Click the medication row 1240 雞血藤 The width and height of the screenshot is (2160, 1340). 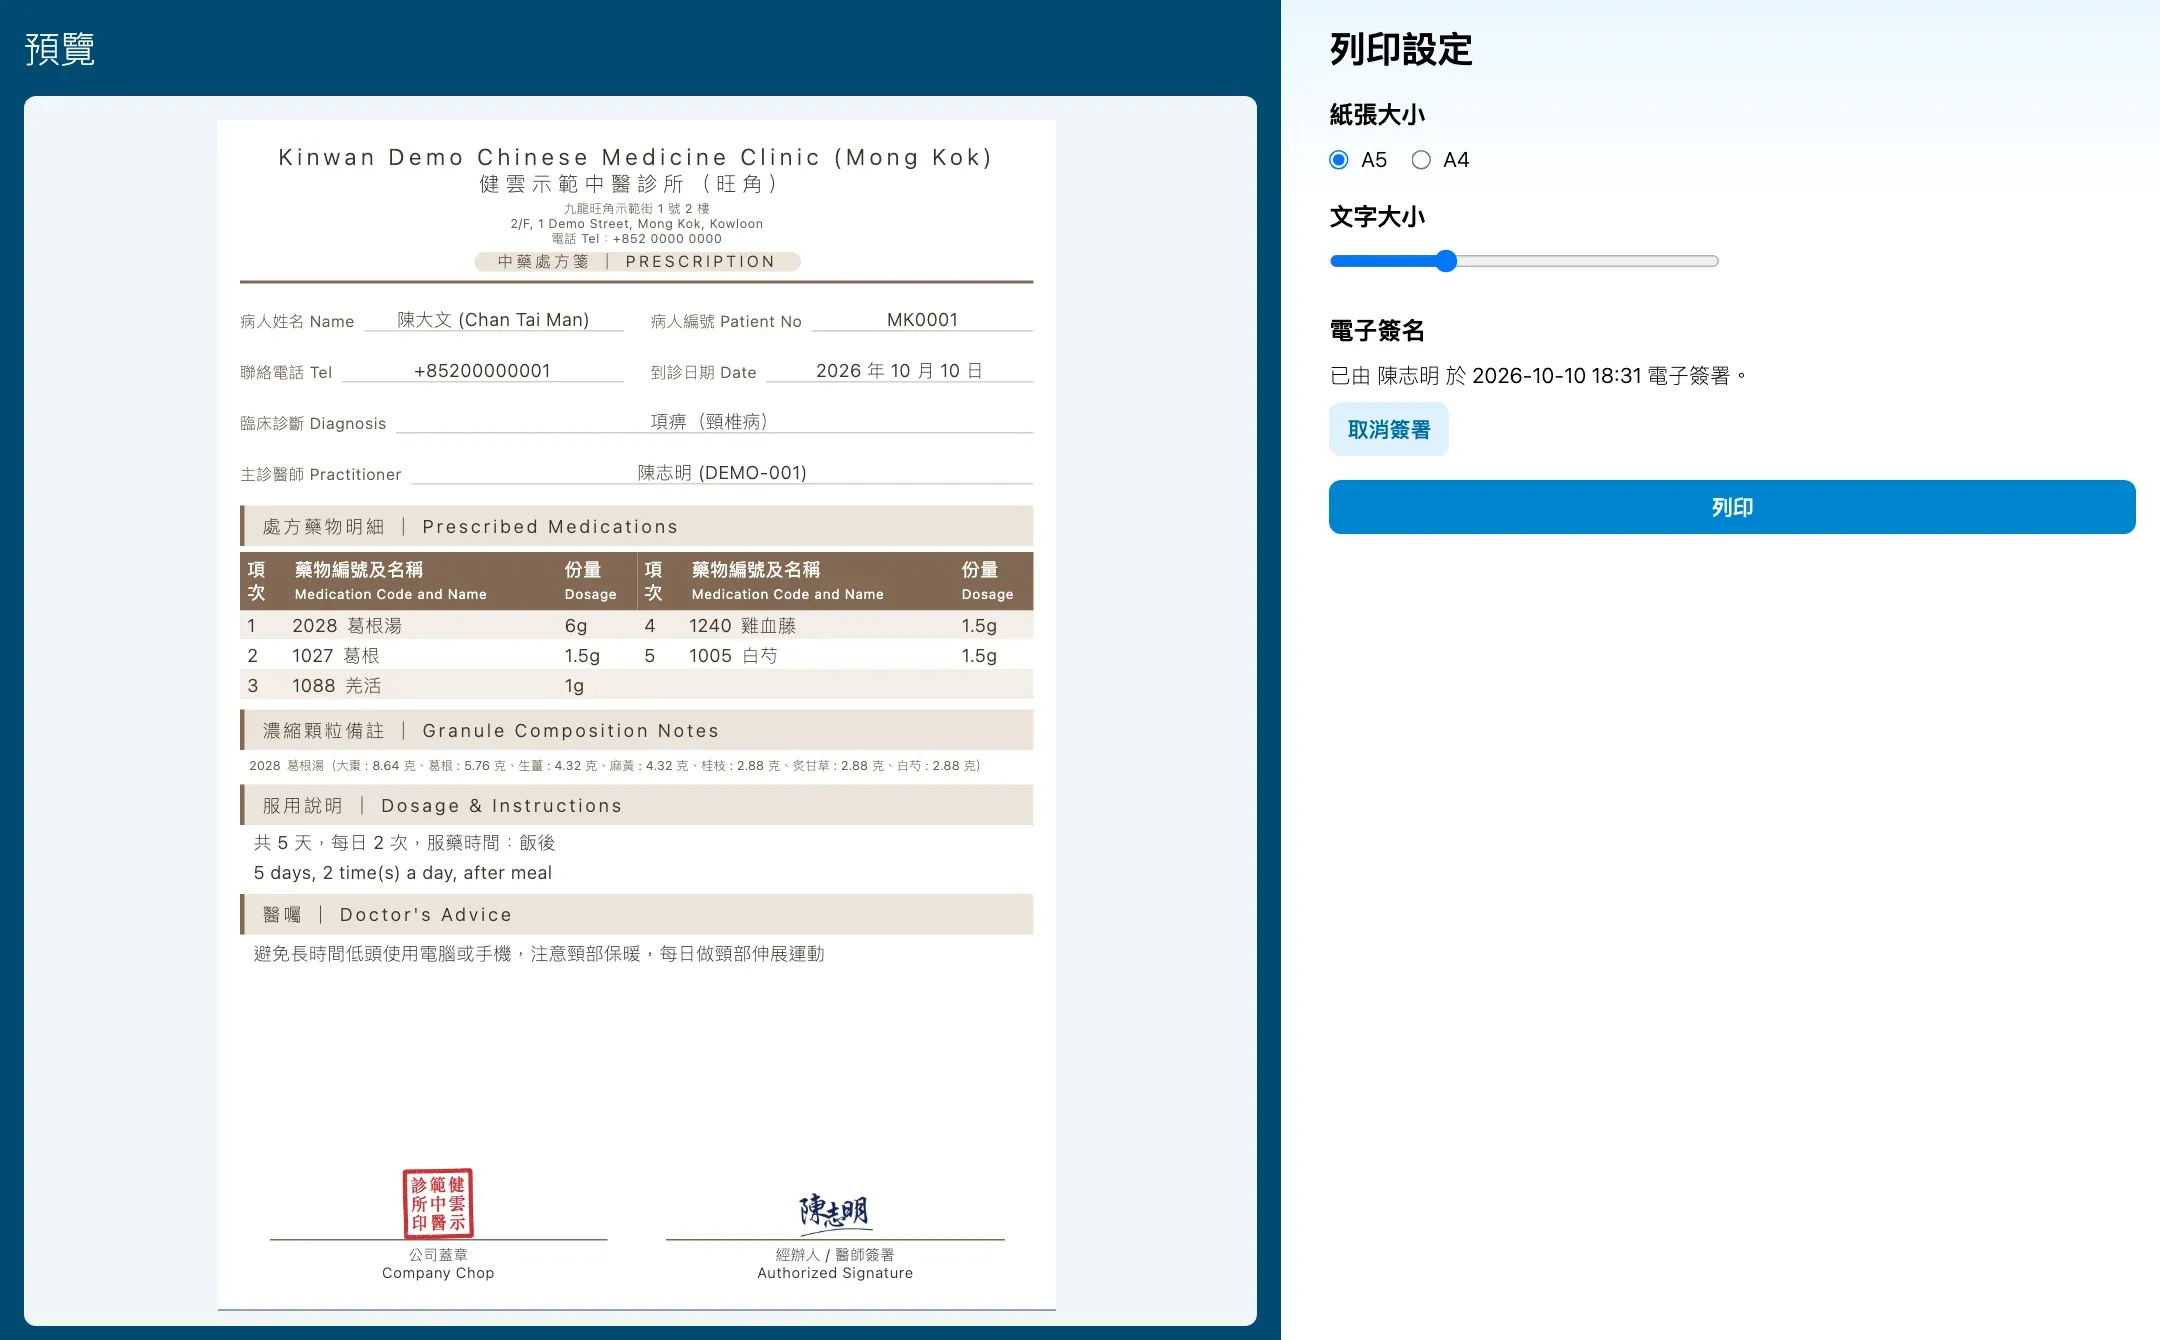click(x=742, y=626)
